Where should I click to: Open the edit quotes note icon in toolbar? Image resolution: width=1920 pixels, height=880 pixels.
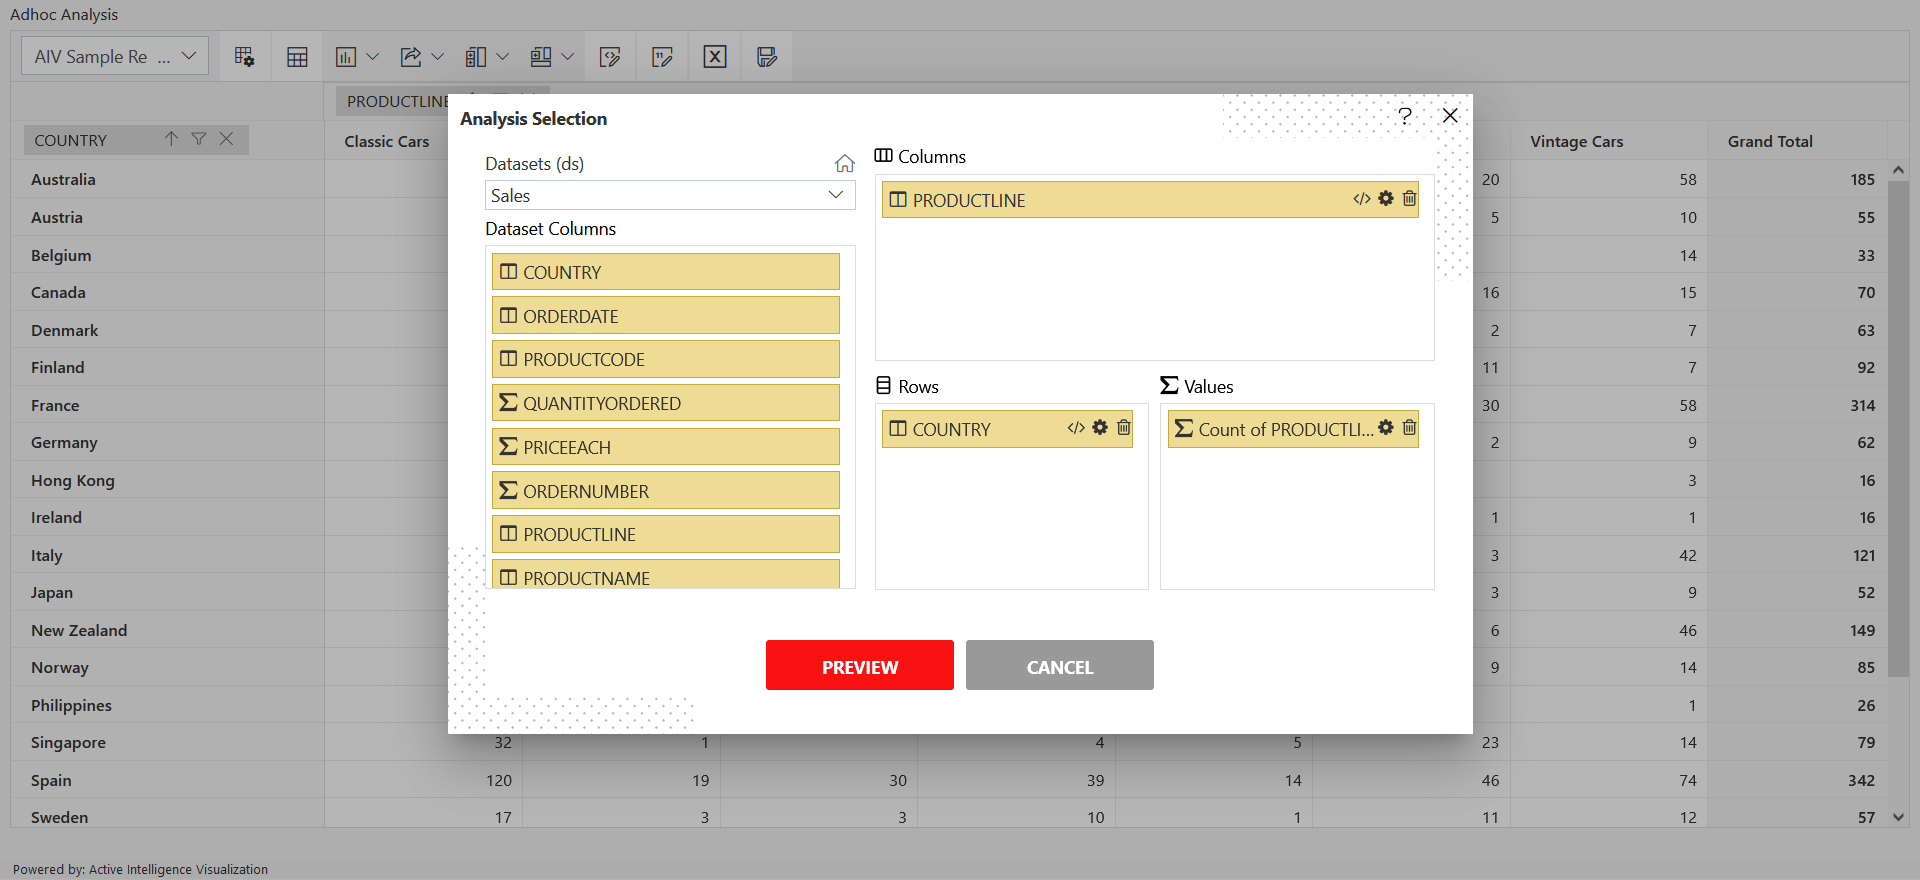point(662,57)
